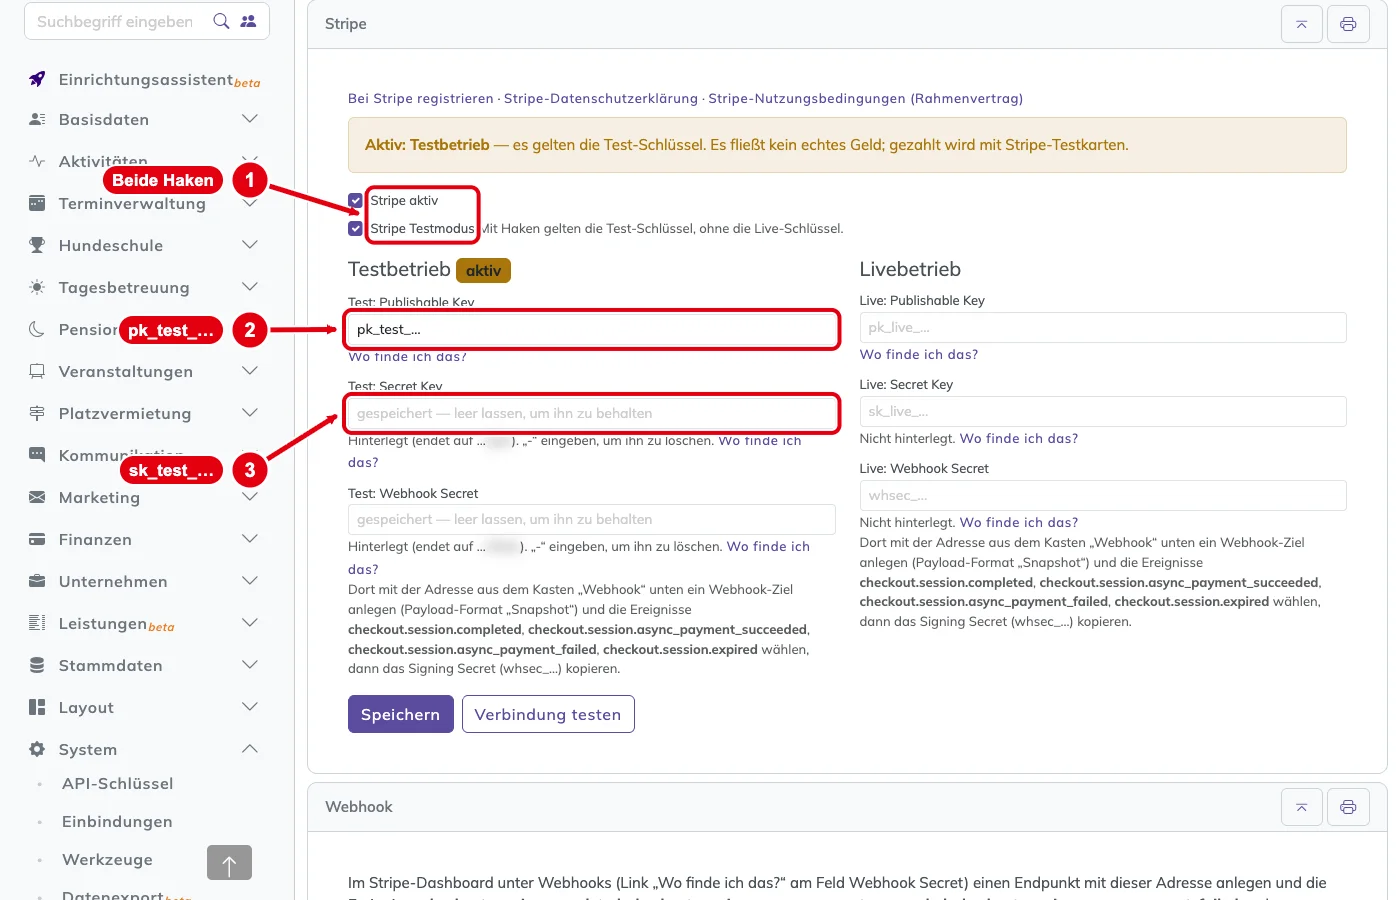Image resolution: width=1400 pixels, height=900 pixels.
Task: Click the scroll-to-top arrow button
Action: 229,863
